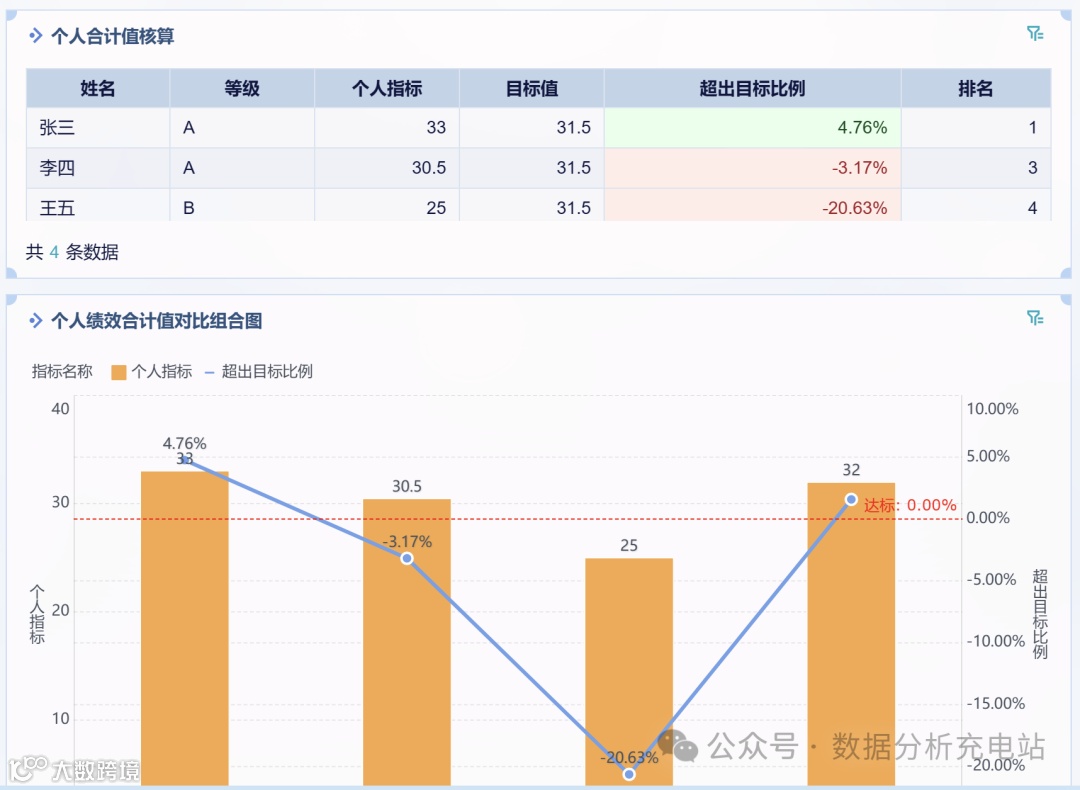Click the 4.76% data label in chart
The image size is (1080, 790).
click(185, 443)
